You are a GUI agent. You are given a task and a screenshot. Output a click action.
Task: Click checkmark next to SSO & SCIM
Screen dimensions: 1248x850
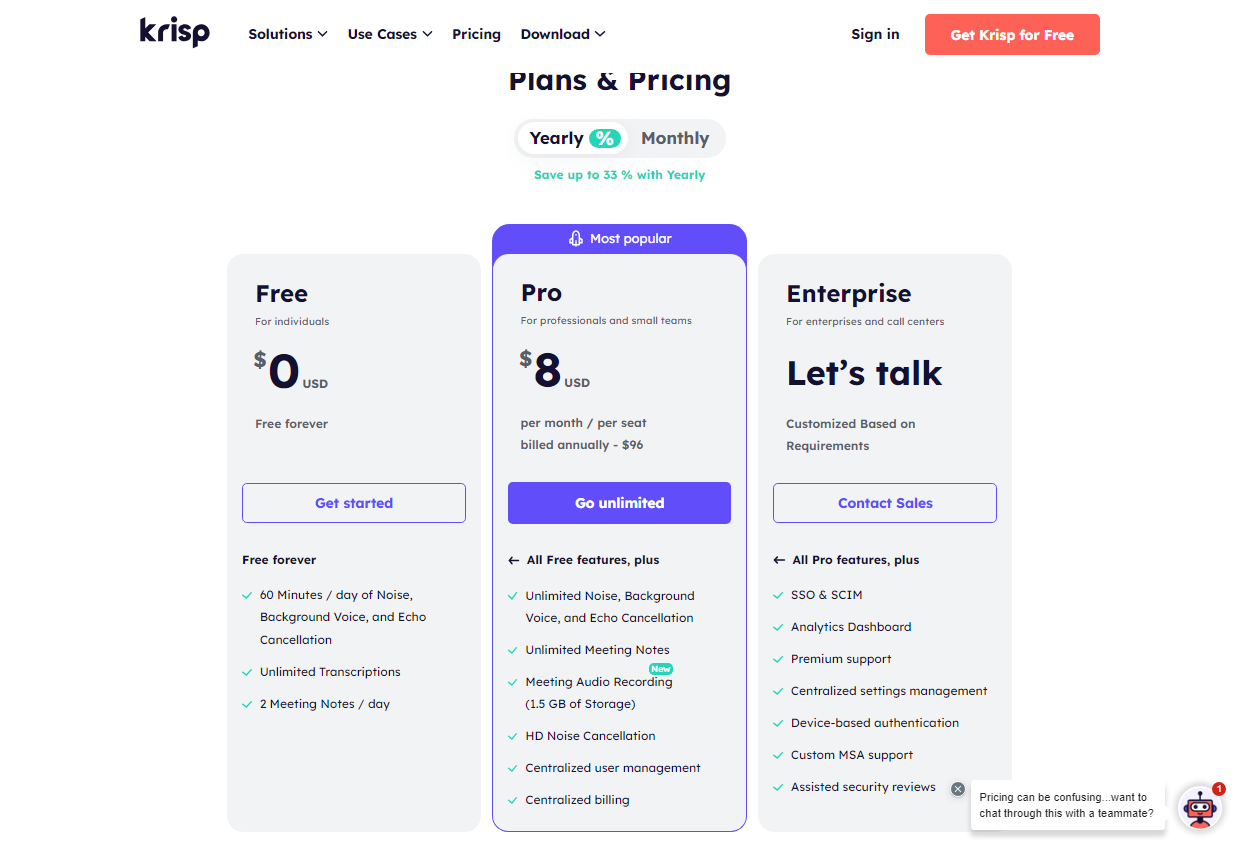tap(779, 595)
